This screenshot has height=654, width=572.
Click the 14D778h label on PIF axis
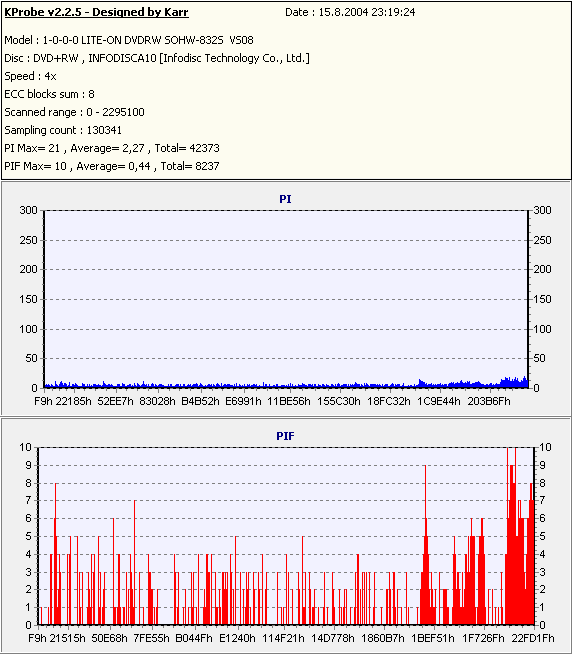333,638
